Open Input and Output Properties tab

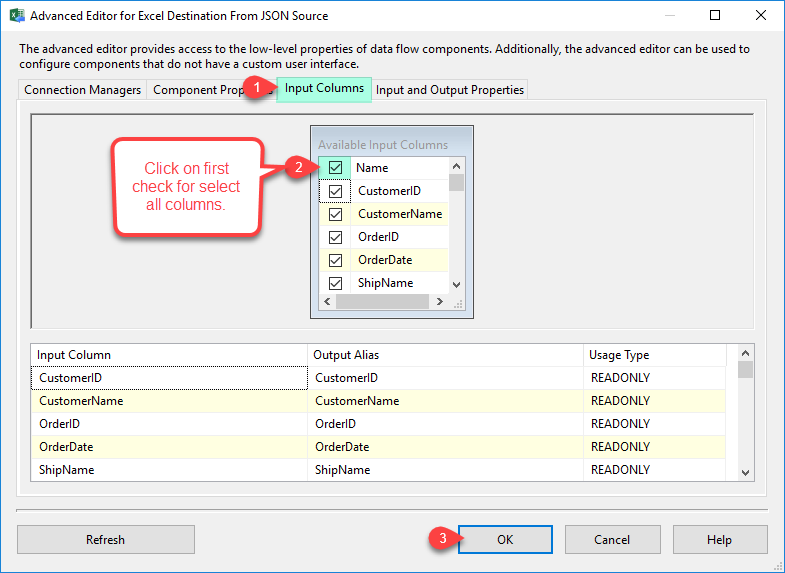450,90
